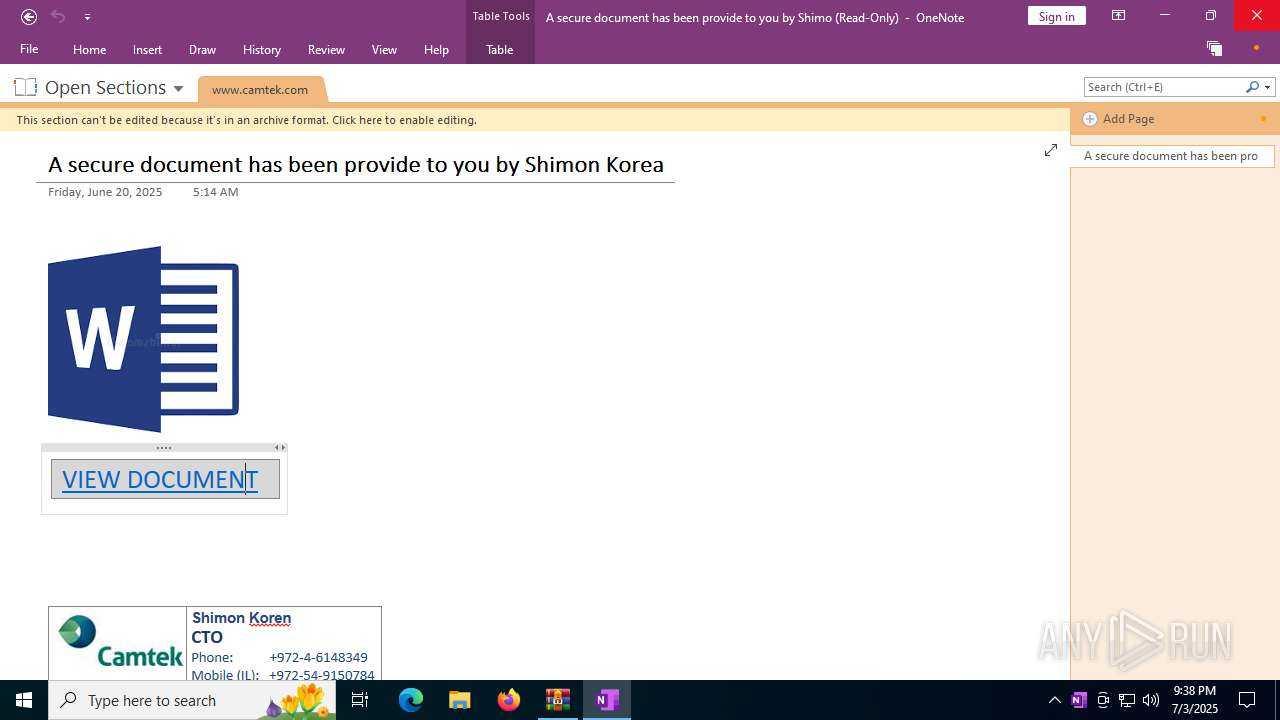Show hidden system tray icons
Image resolution: width=1280 pixels, height=720 pixels.
point(1054,700)
